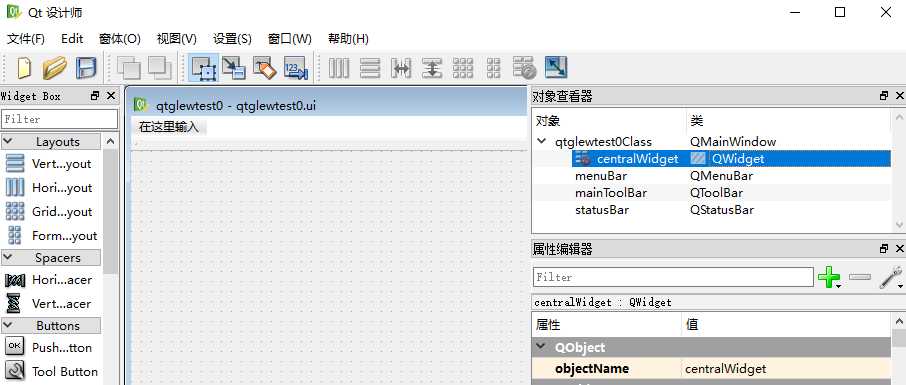The image size is (906, 385).
Task: Select the menuBar row in object tree
Action: point(711,176)
